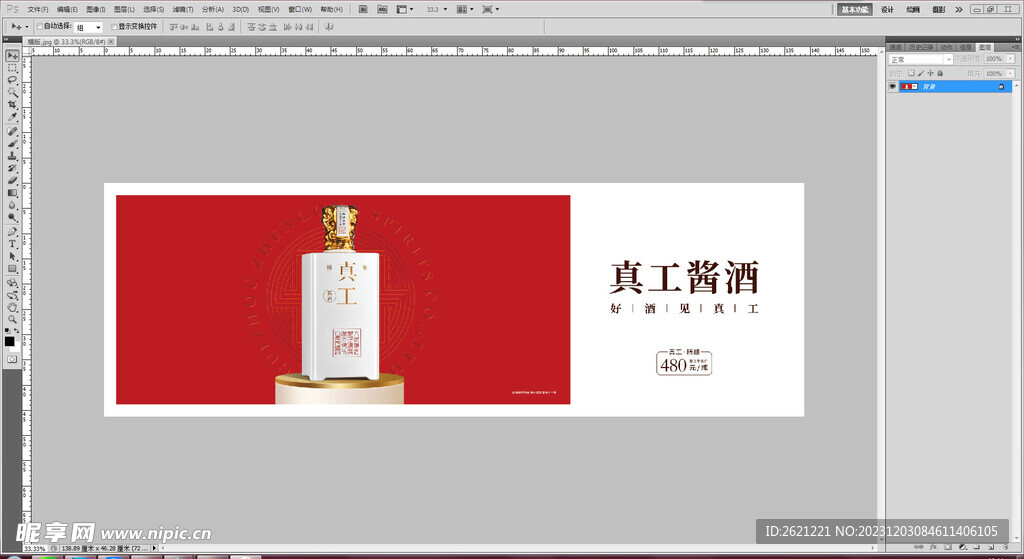Switch to the 摄影 workspace
Viewport: 1024px width, 559px height.
pyautogui.click(x=938, y=9)
